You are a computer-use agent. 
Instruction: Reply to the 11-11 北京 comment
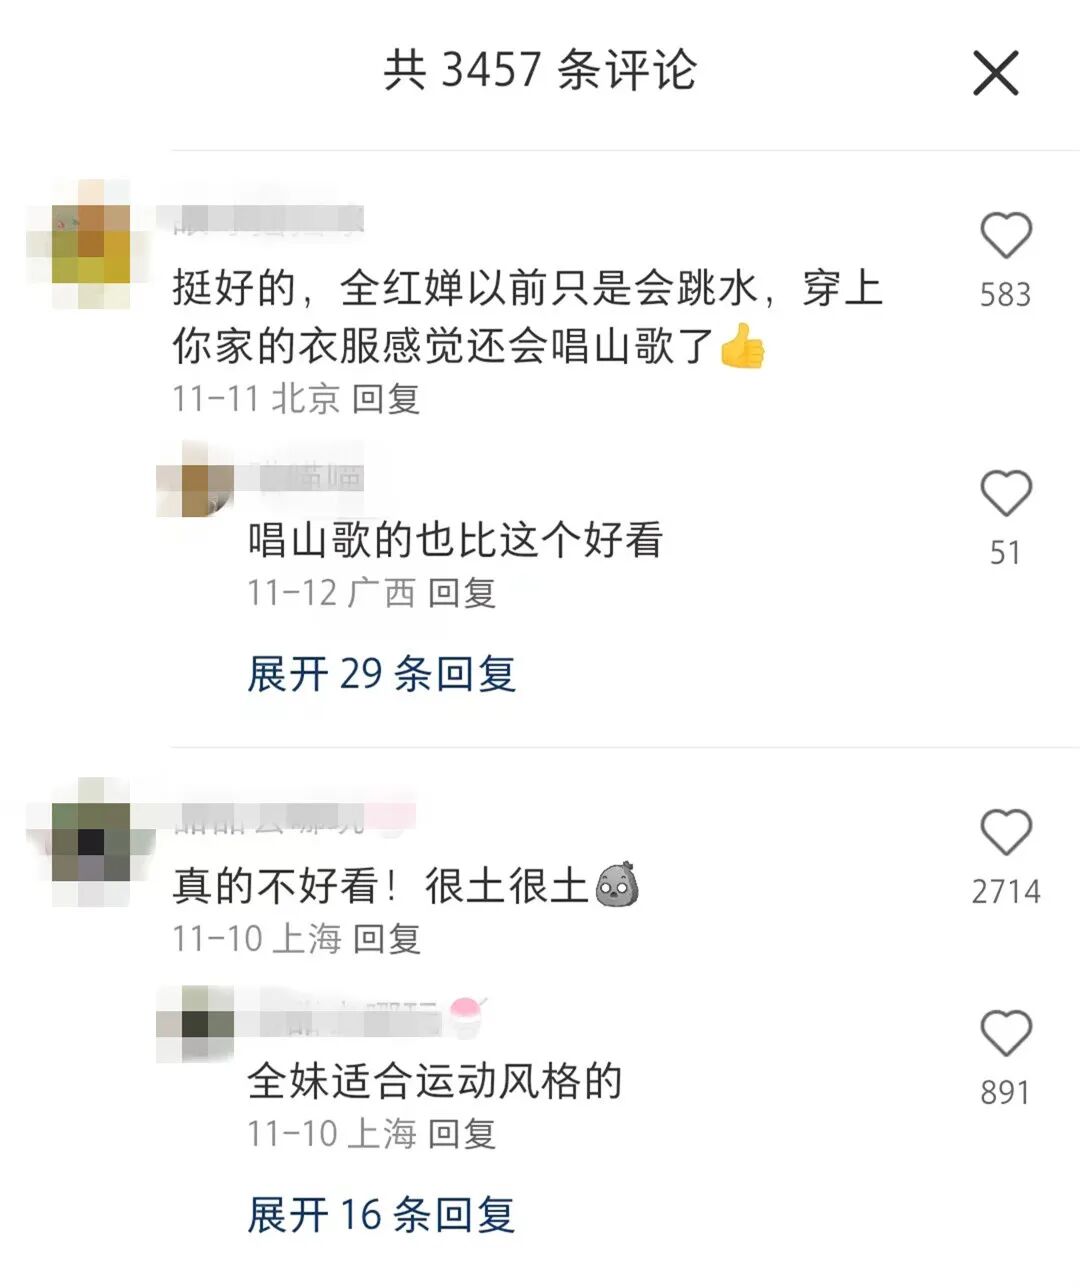click(386, 399)
